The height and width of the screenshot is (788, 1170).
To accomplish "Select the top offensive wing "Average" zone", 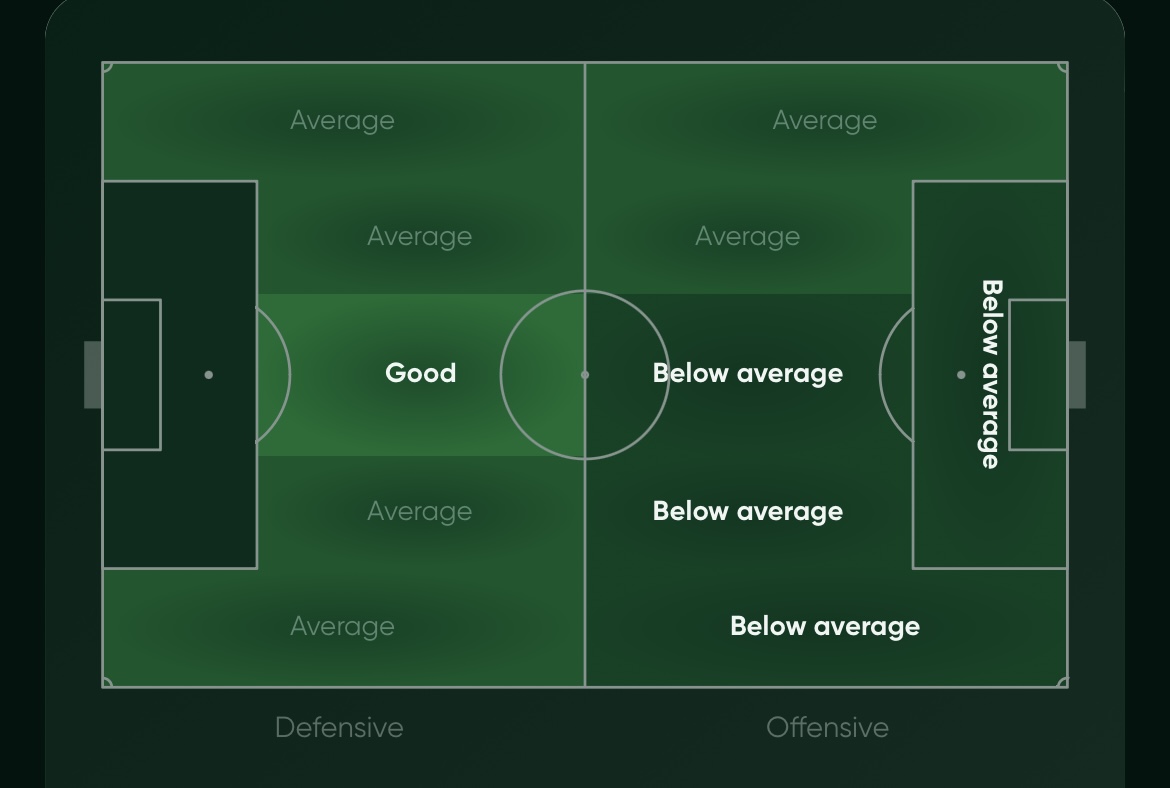I will click(x=824, y=121).
